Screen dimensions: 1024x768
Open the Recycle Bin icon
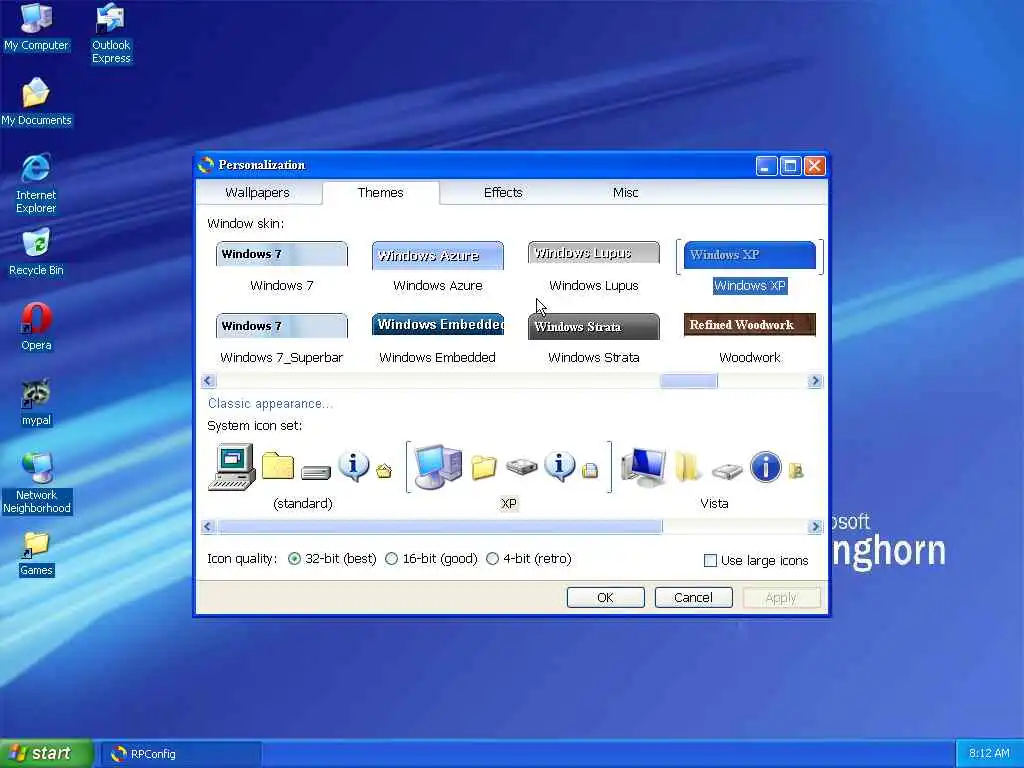click(36, 252)
